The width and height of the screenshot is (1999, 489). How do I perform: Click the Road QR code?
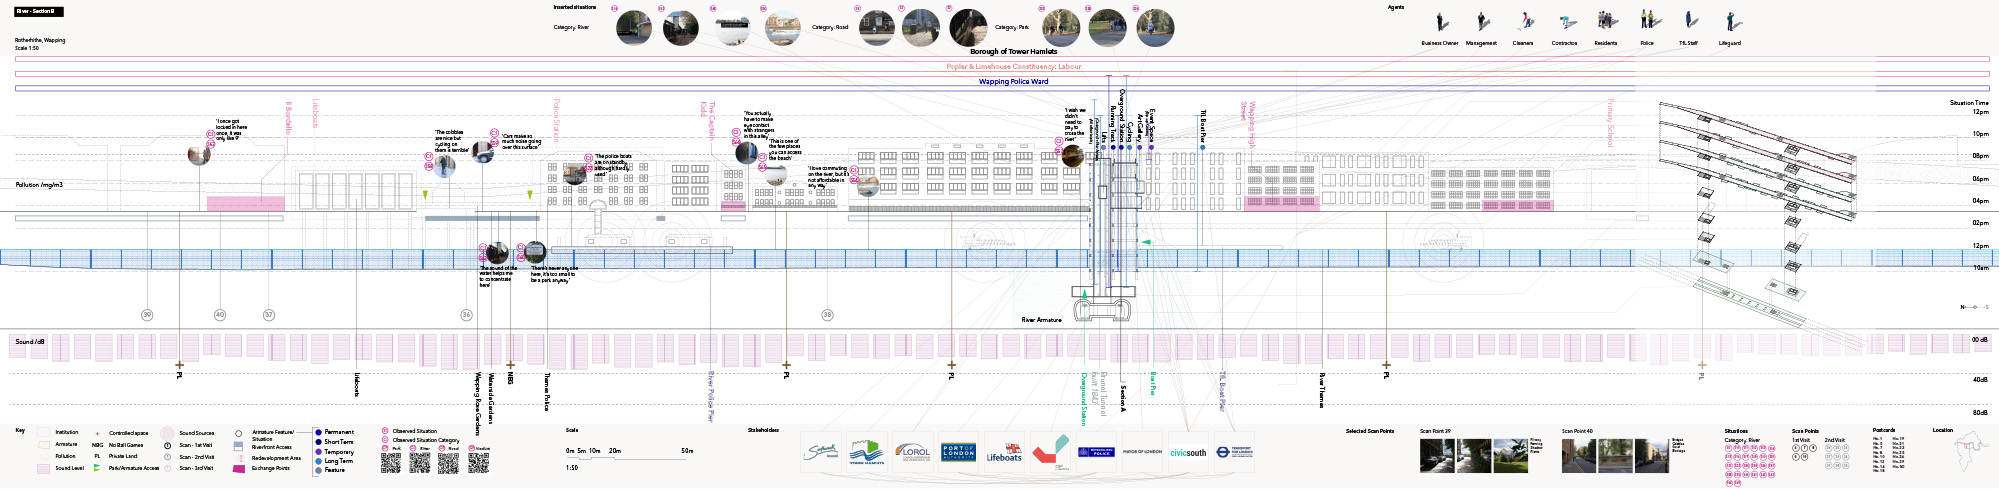[450, 462]
